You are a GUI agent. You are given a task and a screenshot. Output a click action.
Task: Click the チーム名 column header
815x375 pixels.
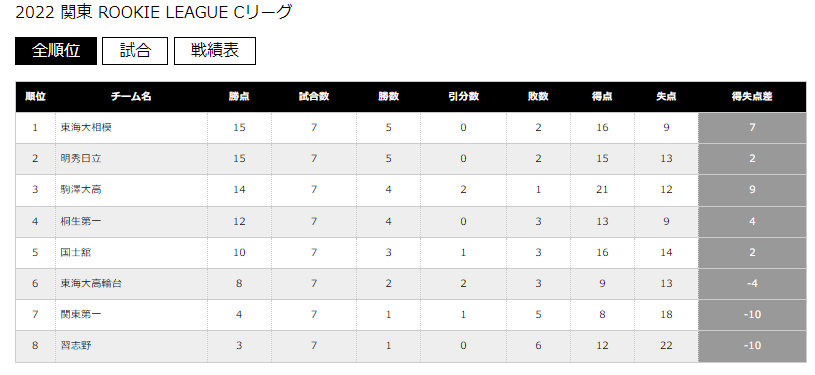pos(131,97)
